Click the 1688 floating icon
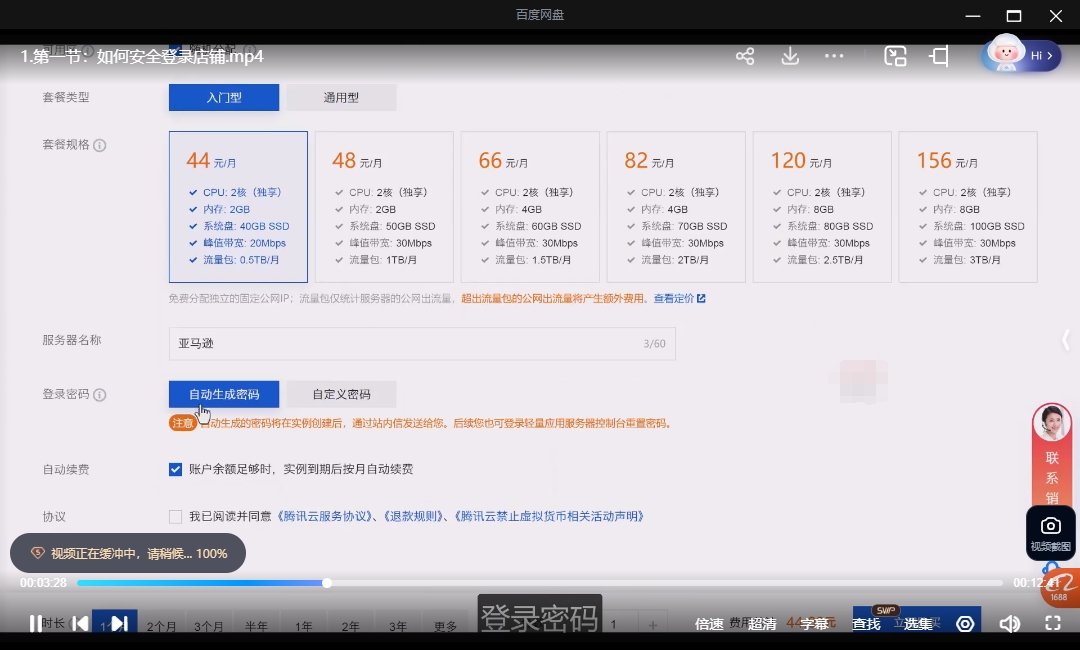Viewport: 1080px width, 650px height. (x=1059, y=589)
